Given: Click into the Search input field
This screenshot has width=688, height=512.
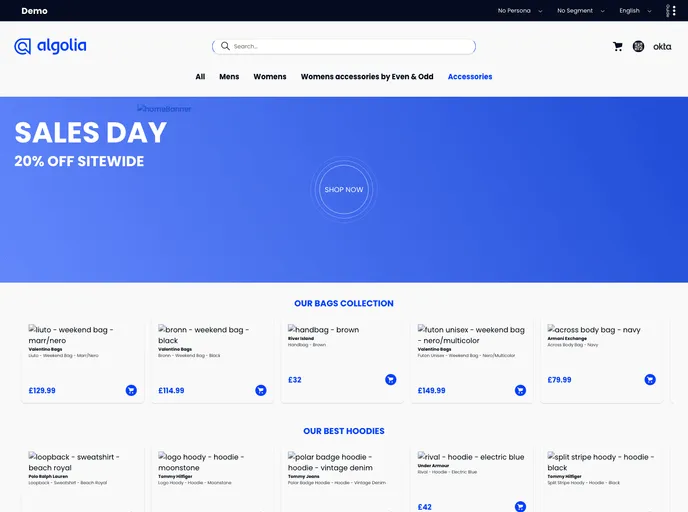Looking at the screenshot, I should pyautogui.click(x=344, y=47).
